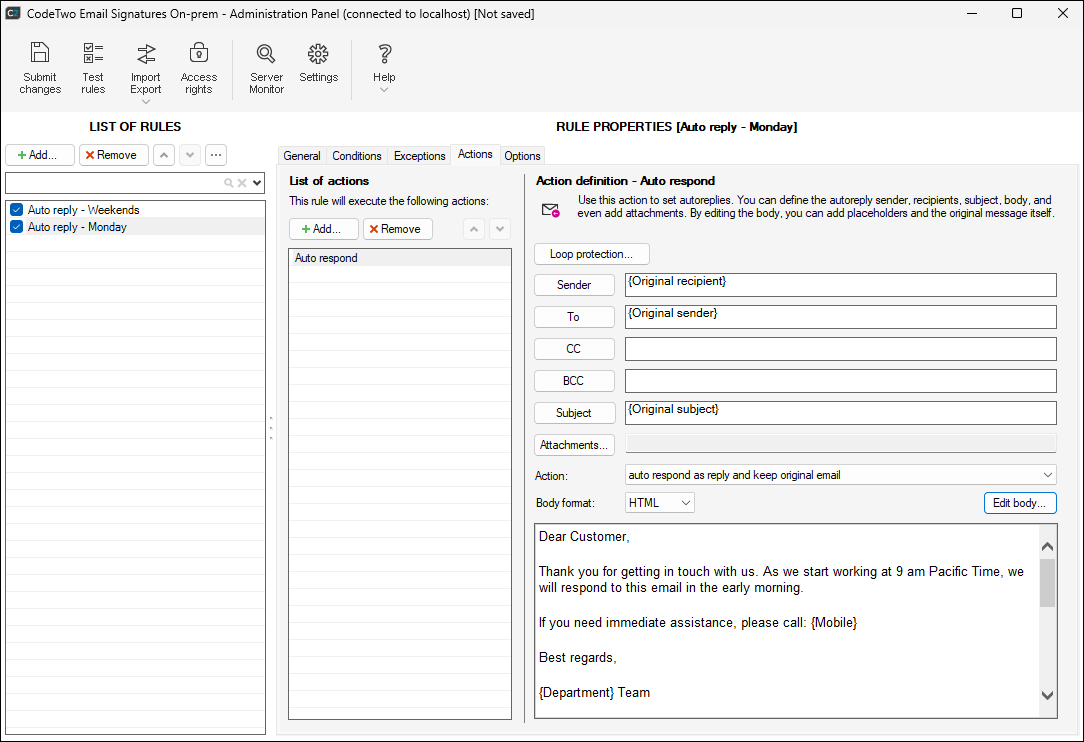Launch the Server Monitor

[266, 67]
